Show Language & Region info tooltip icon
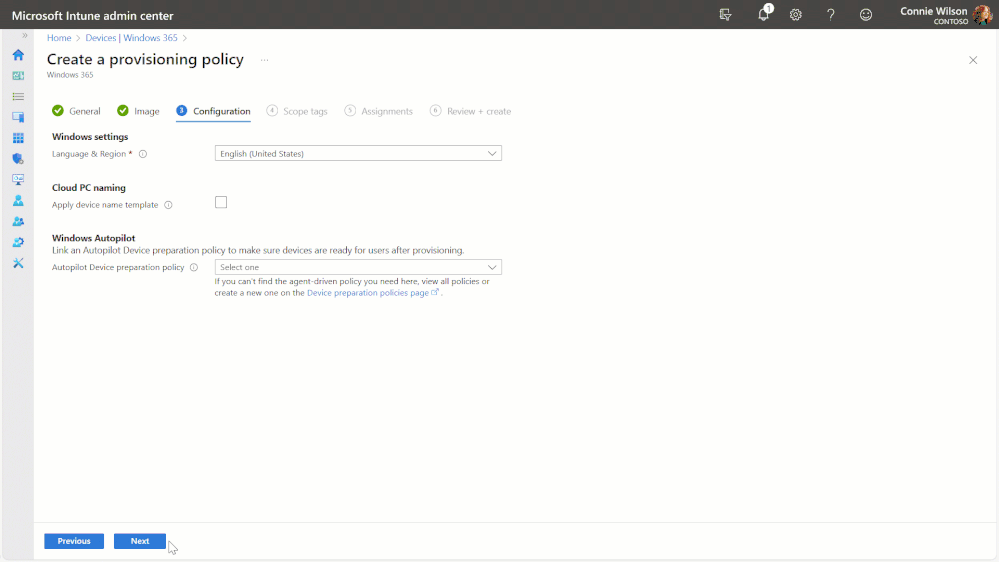 pos(143,154)
